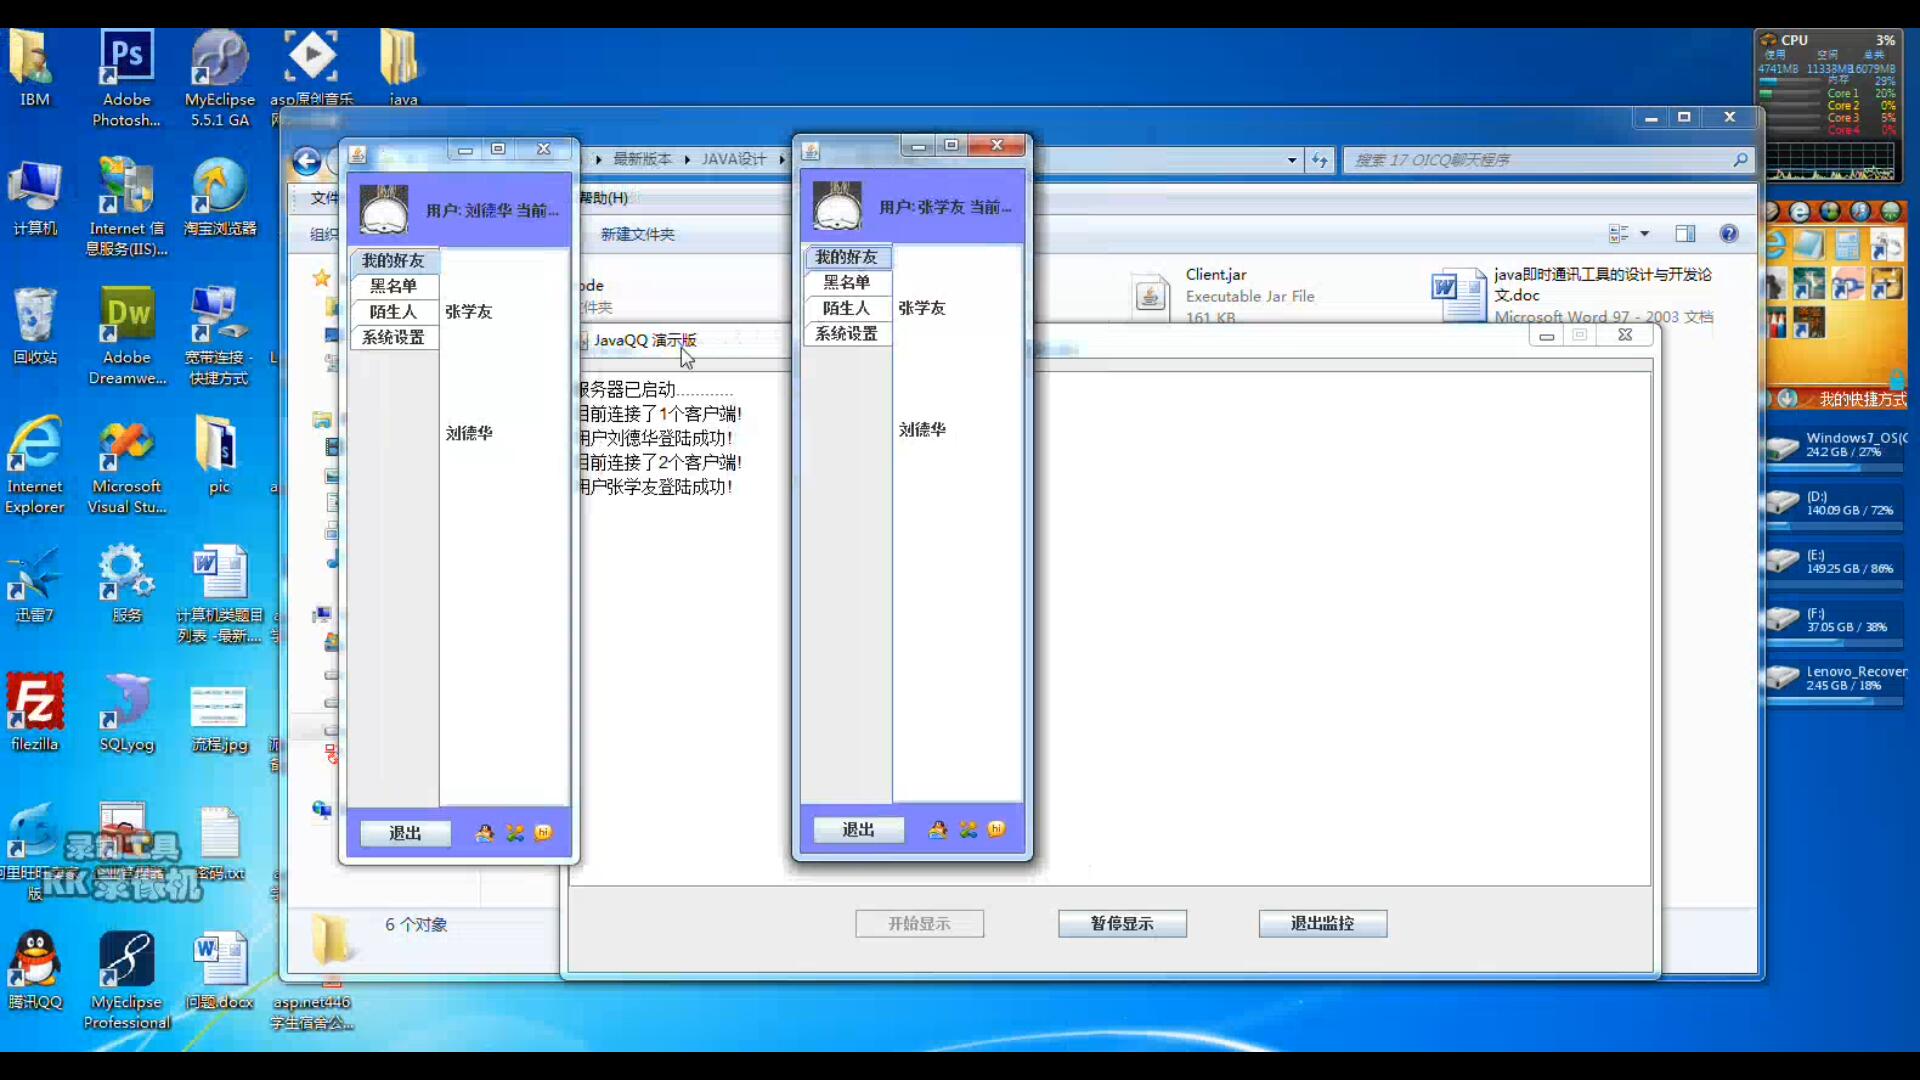Click the penguin icon in 刘德华 client window

(x=484, y=833)
